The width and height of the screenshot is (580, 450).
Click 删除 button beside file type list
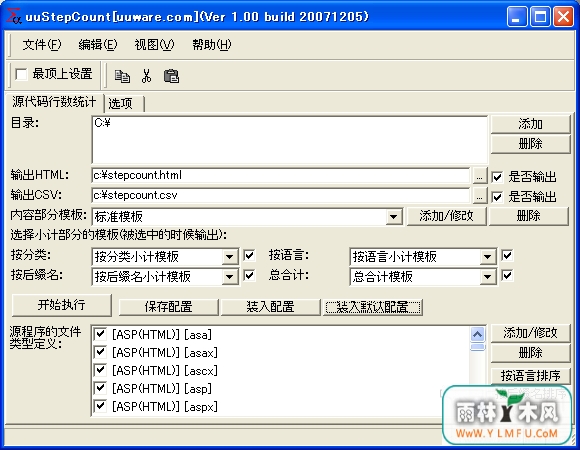pyautogui.click(x=530, y=353)
